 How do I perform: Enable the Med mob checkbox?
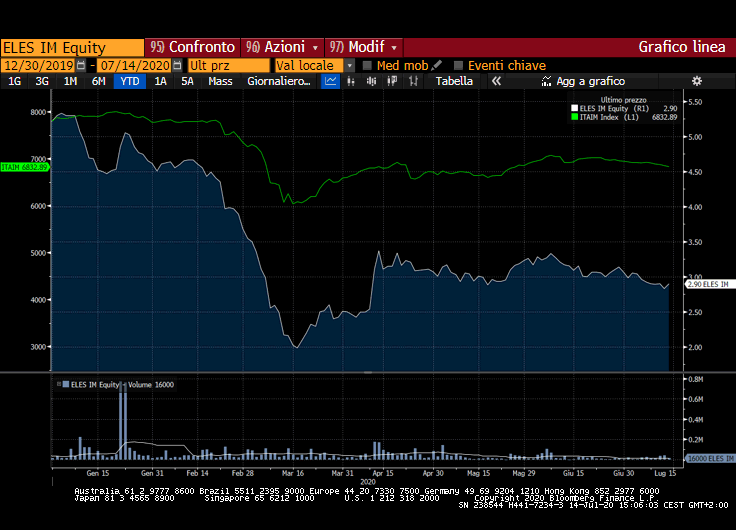(367, 65)
